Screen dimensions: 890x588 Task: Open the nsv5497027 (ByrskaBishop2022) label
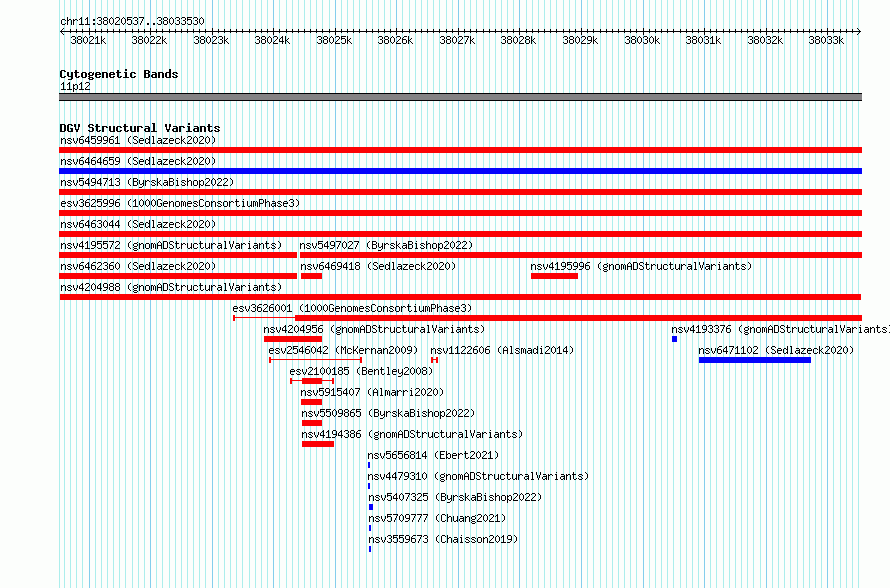tap(386, 245)
